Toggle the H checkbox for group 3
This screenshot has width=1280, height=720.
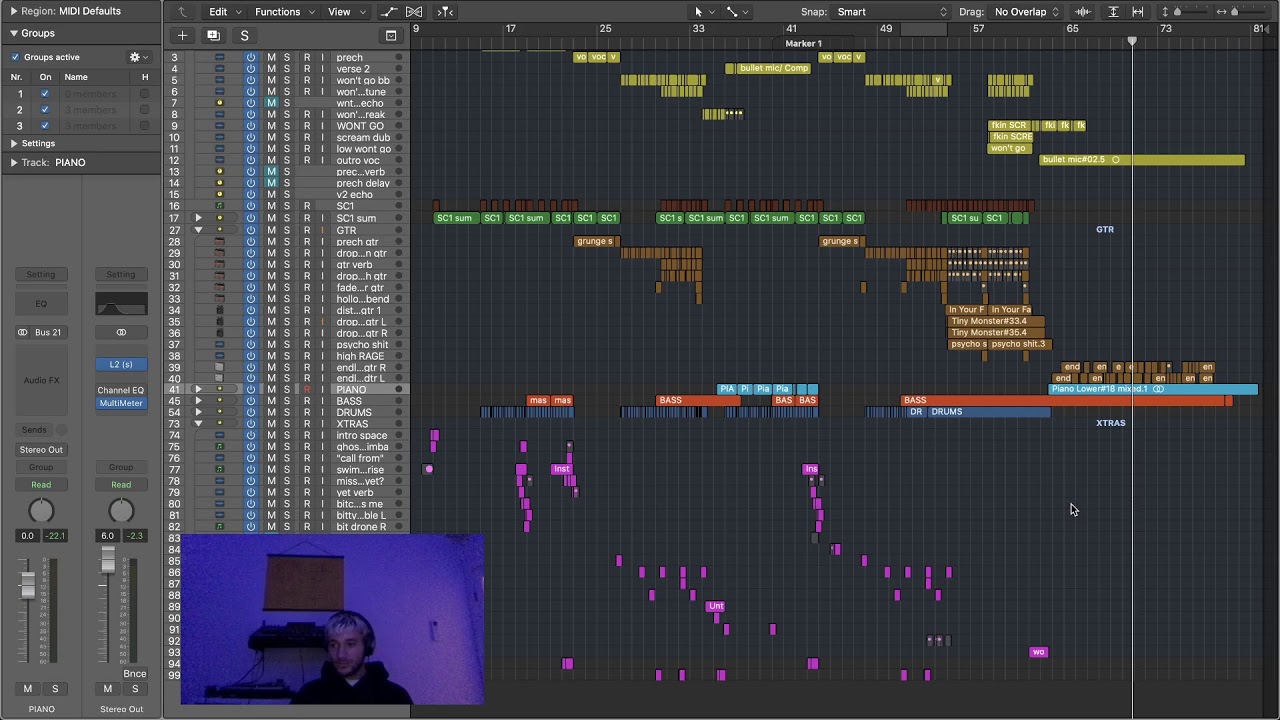coord(145,126)
